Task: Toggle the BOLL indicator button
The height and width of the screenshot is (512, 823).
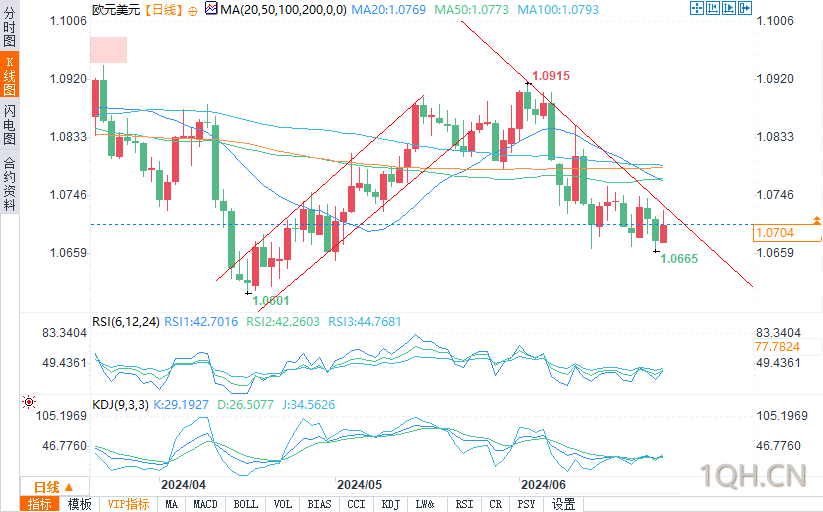Action: [x=245, y=504]
